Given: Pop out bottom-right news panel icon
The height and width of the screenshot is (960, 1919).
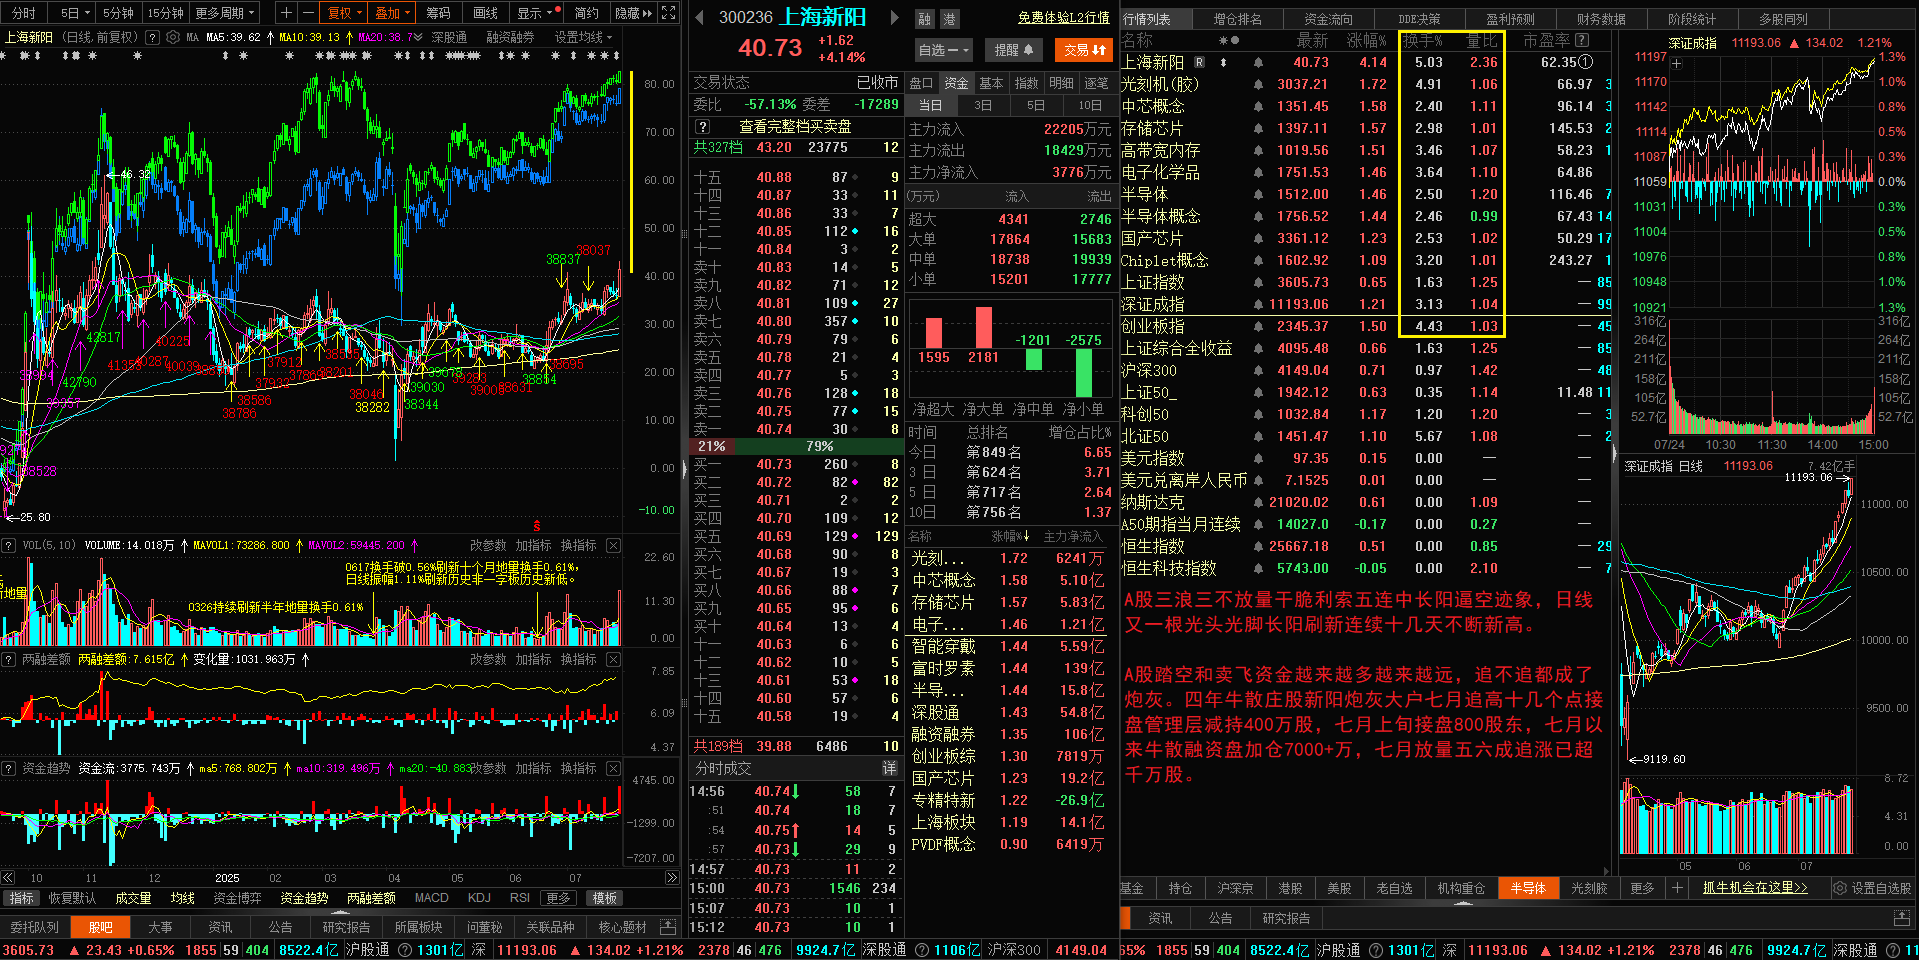Looking at the screenshot, I should click(x=1901, y=917).
